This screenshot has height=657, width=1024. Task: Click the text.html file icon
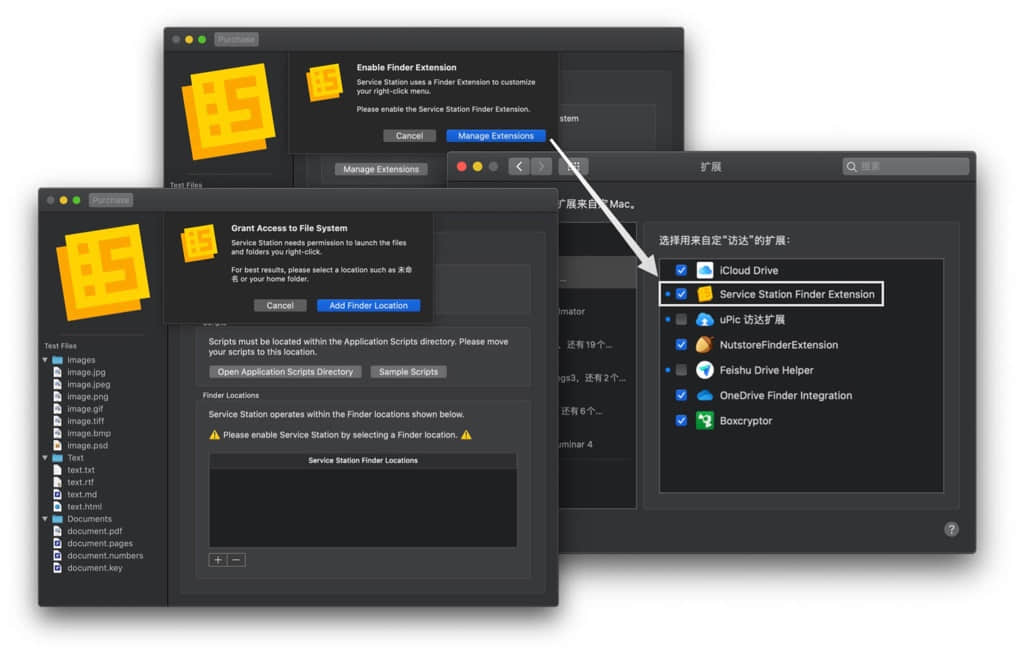(57, 507)
